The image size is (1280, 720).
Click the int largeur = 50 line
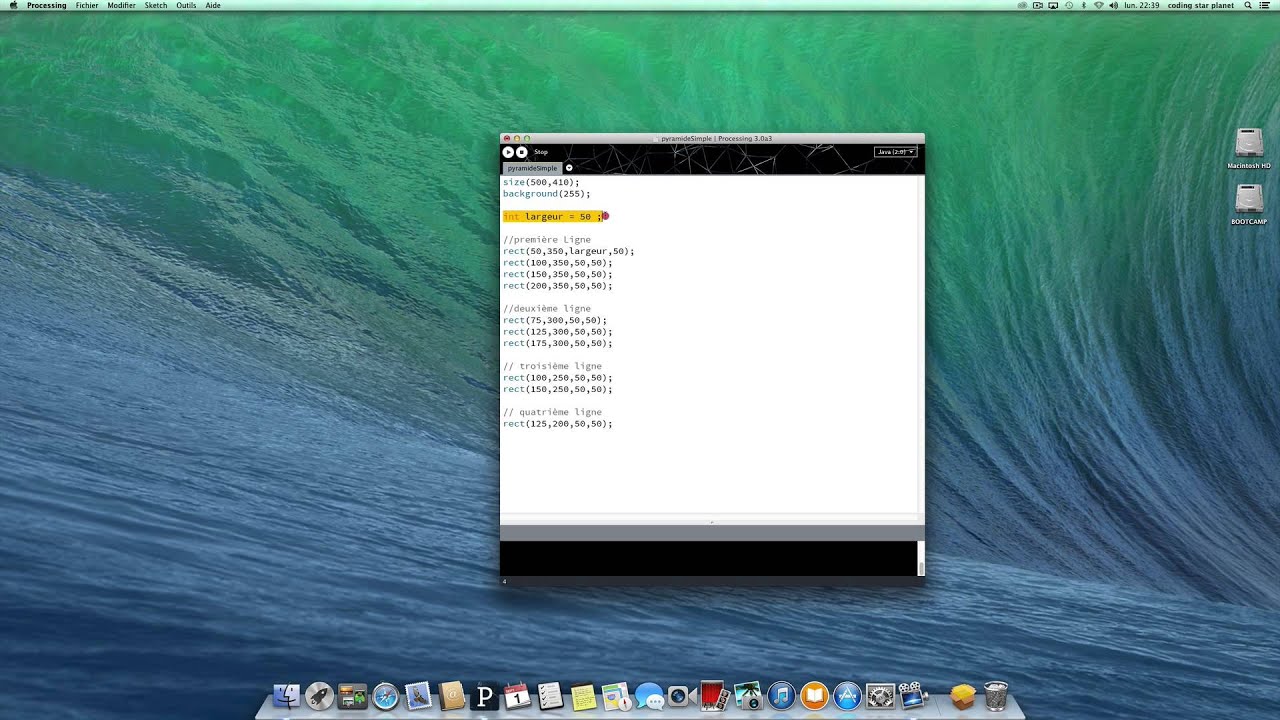(x=553, y=217)
